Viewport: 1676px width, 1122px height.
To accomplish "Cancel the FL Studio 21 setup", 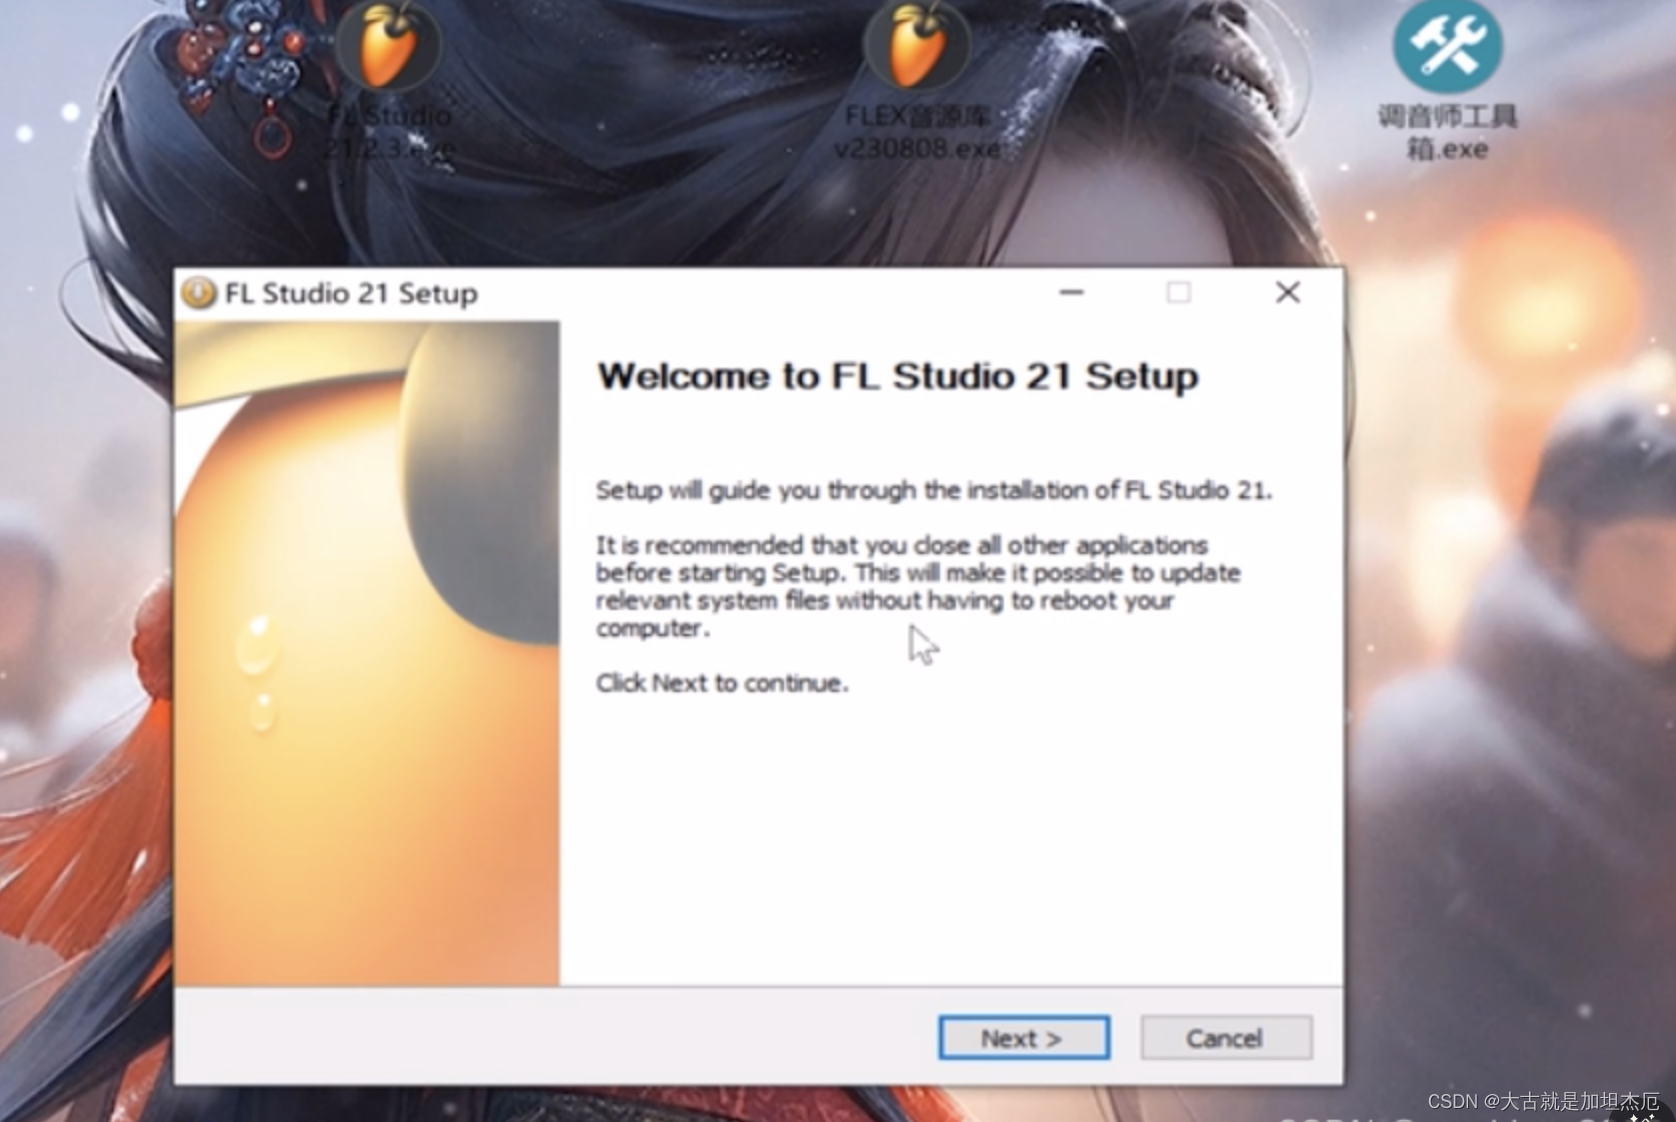I will pyautogui.click(x=1226, y=1038).
